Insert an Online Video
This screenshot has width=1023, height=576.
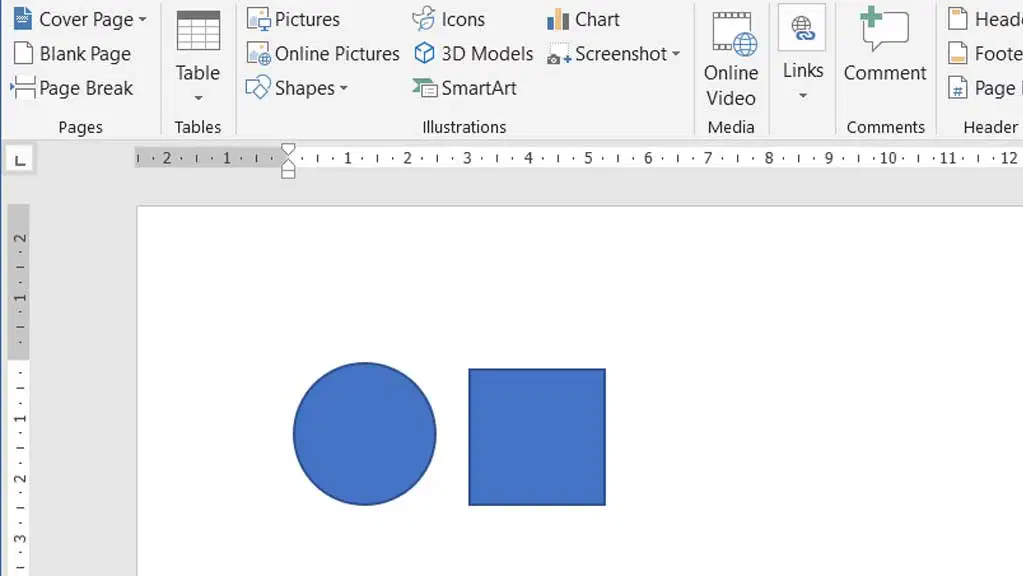point(731,58)
